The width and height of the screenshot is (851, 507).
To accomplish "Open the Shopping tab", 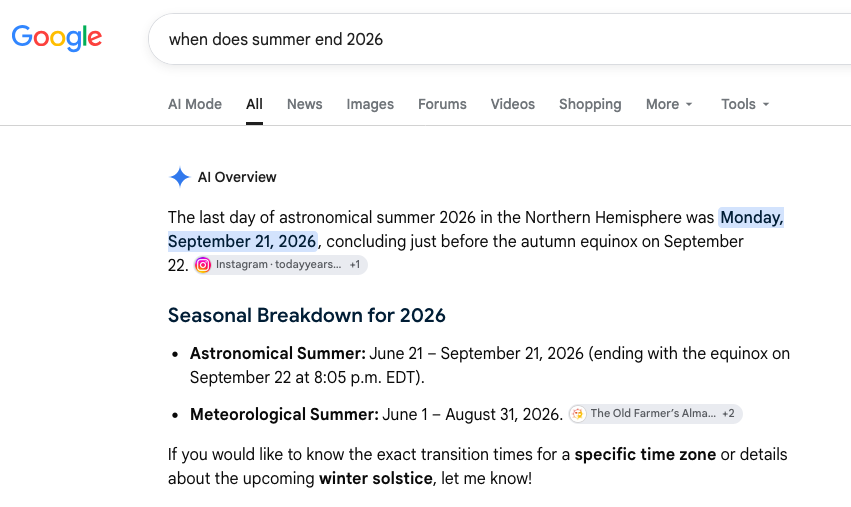I will click(590, 104).
